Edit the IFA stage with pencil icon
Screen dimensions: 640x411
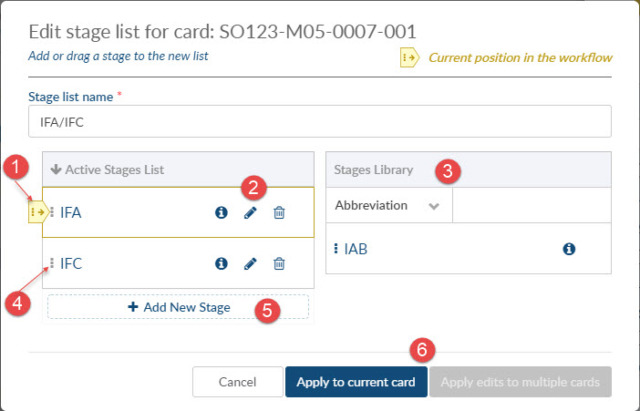(250, 212)
